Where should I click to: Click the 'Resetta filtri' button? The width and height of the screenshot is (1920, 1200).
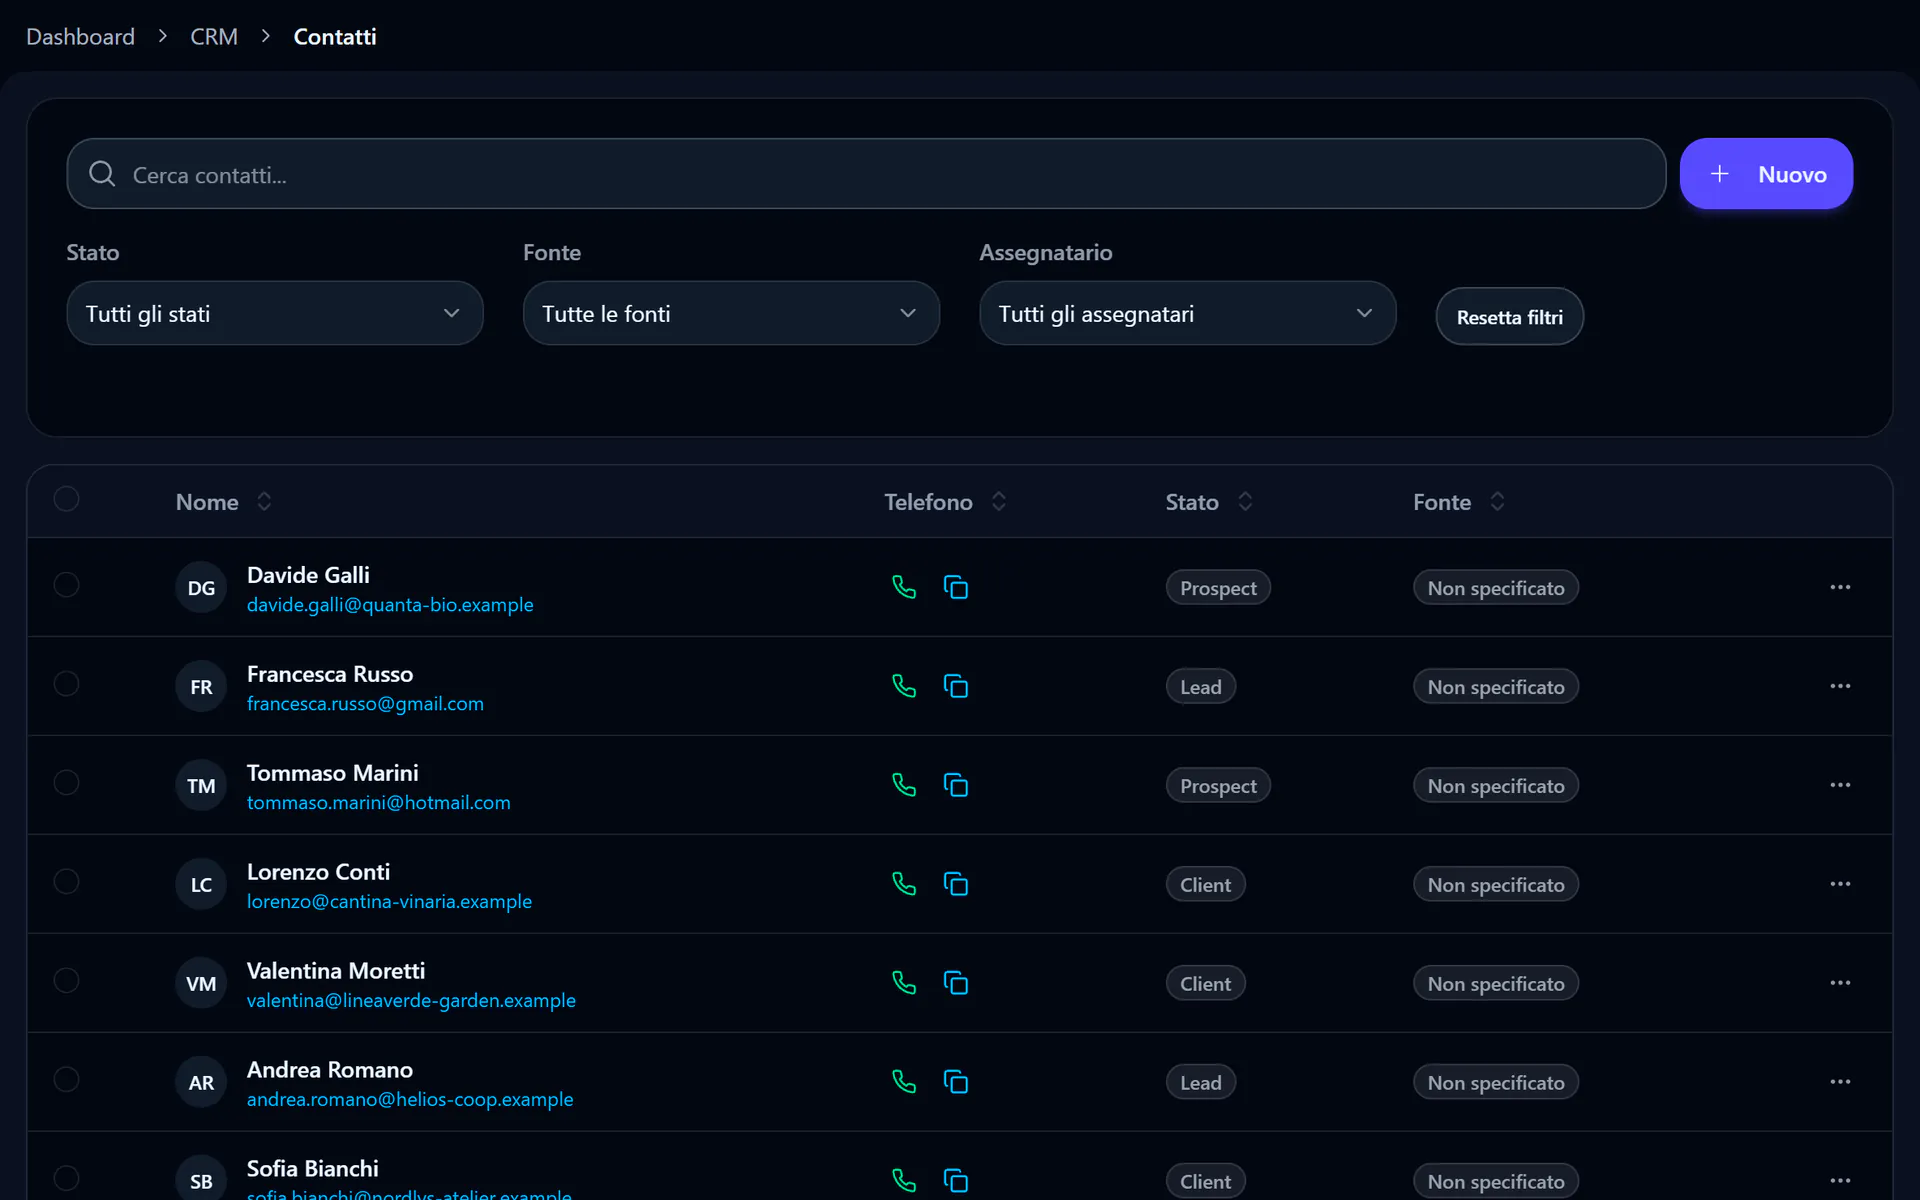click(1509, 317)
